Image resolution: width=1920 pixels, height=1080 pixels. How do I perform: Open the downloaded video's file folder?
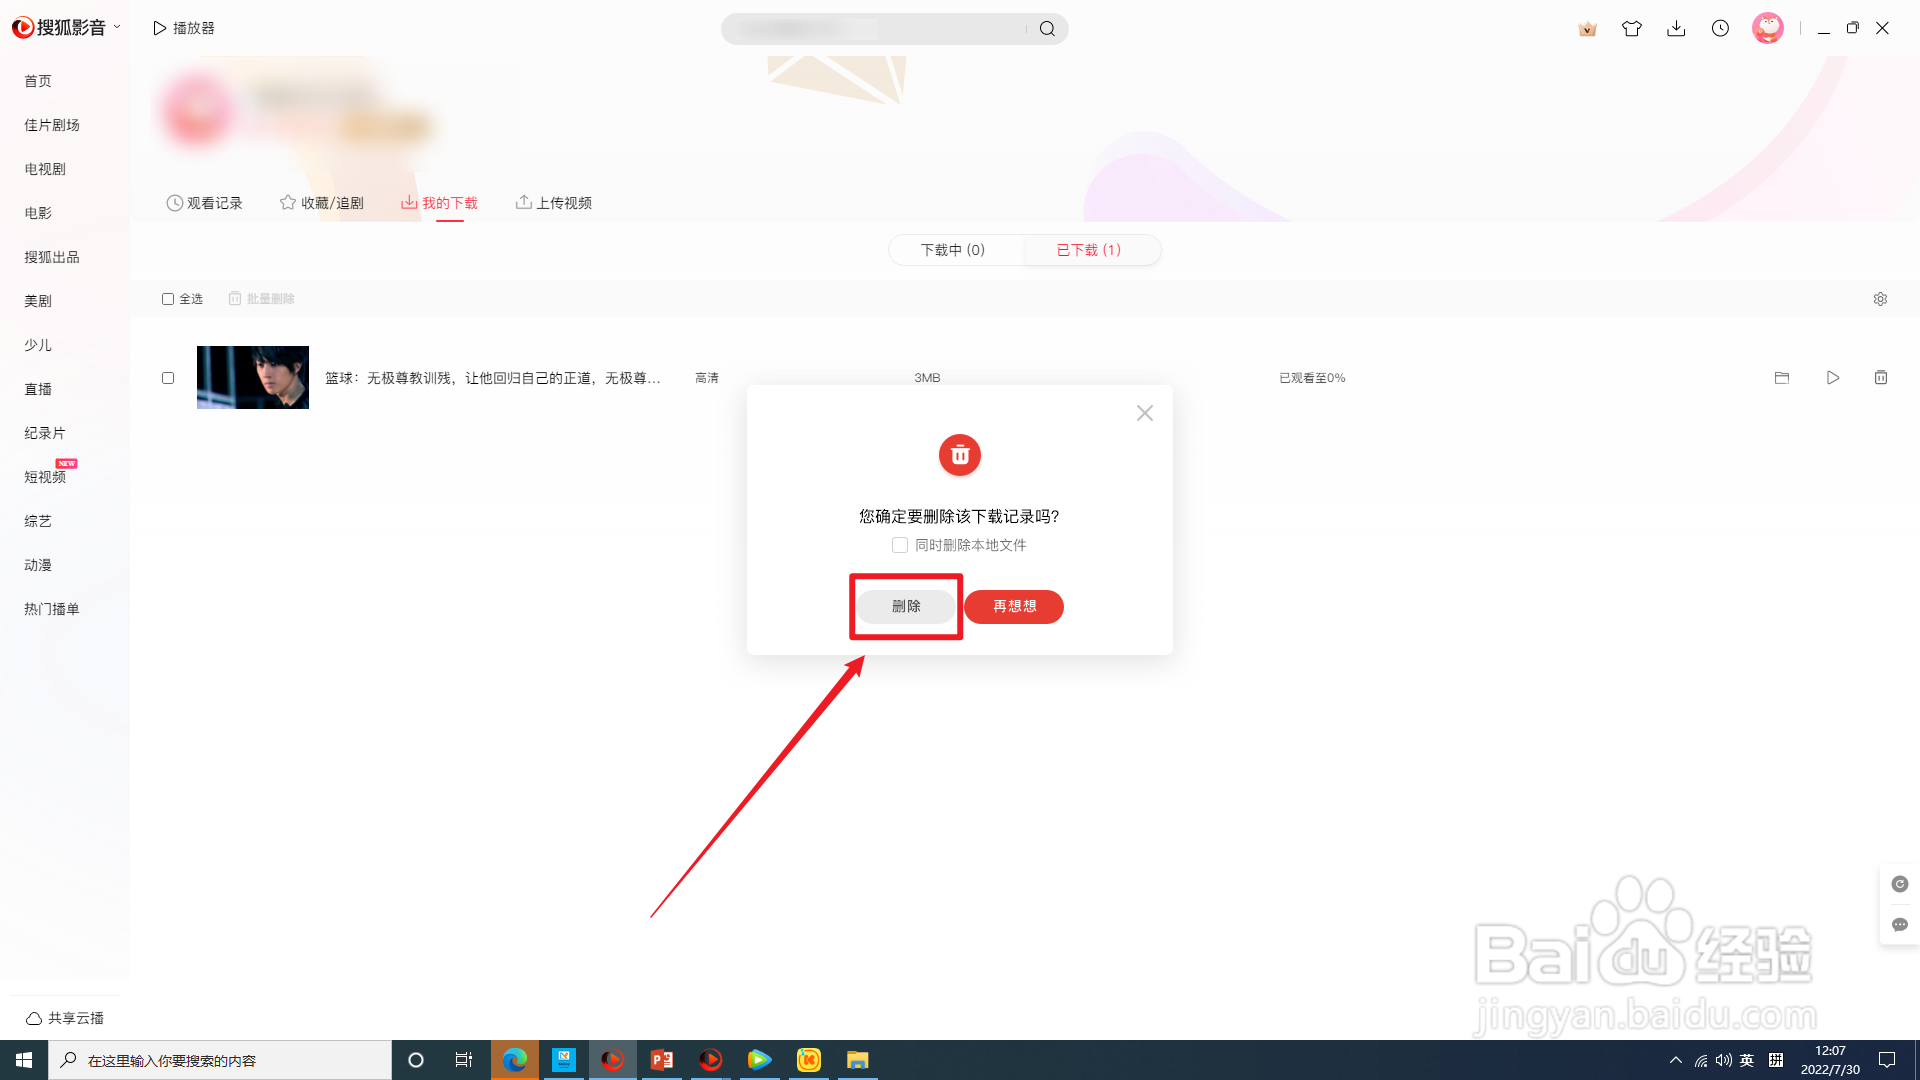coord(1782,378)
